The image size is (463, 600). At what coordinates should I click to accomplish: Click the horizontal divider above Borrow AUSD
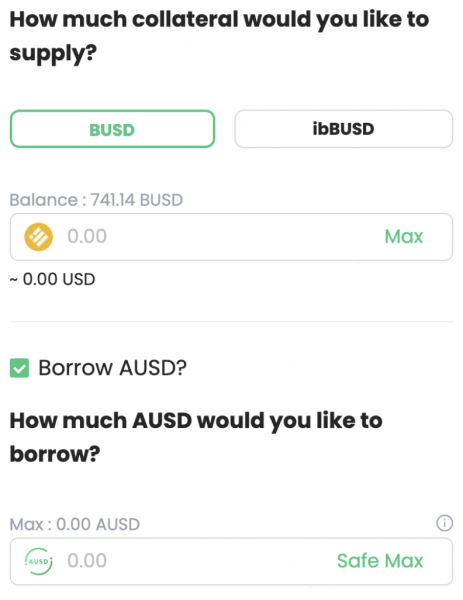(232, 322)
